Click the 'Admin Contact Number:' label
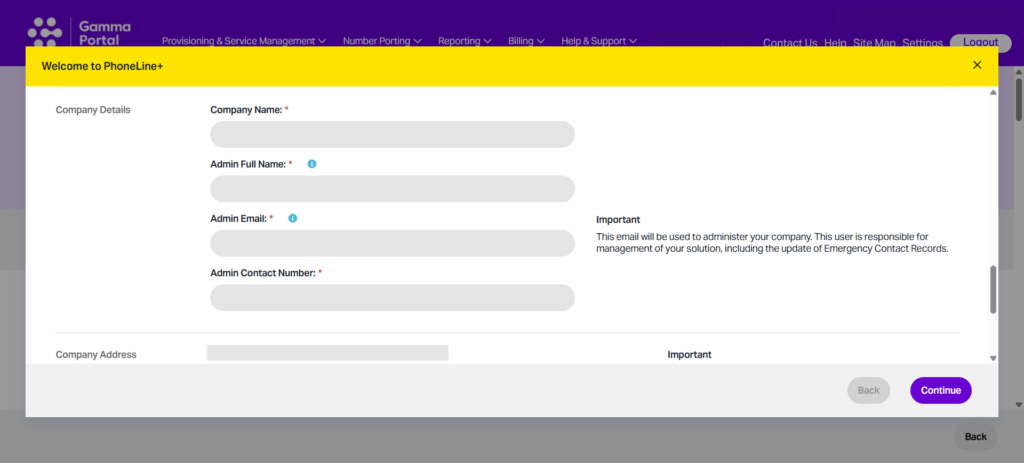Image resolution: width=1024 pixels, height=463 pixels. [x=263, y=273]
